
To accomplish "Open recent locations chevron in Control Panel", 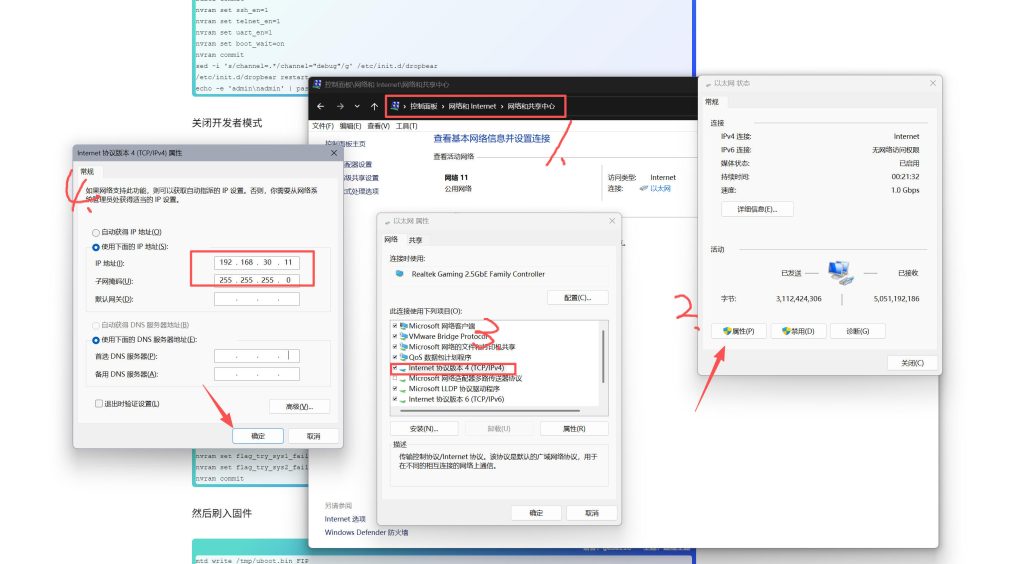I will tap(357, 106).
